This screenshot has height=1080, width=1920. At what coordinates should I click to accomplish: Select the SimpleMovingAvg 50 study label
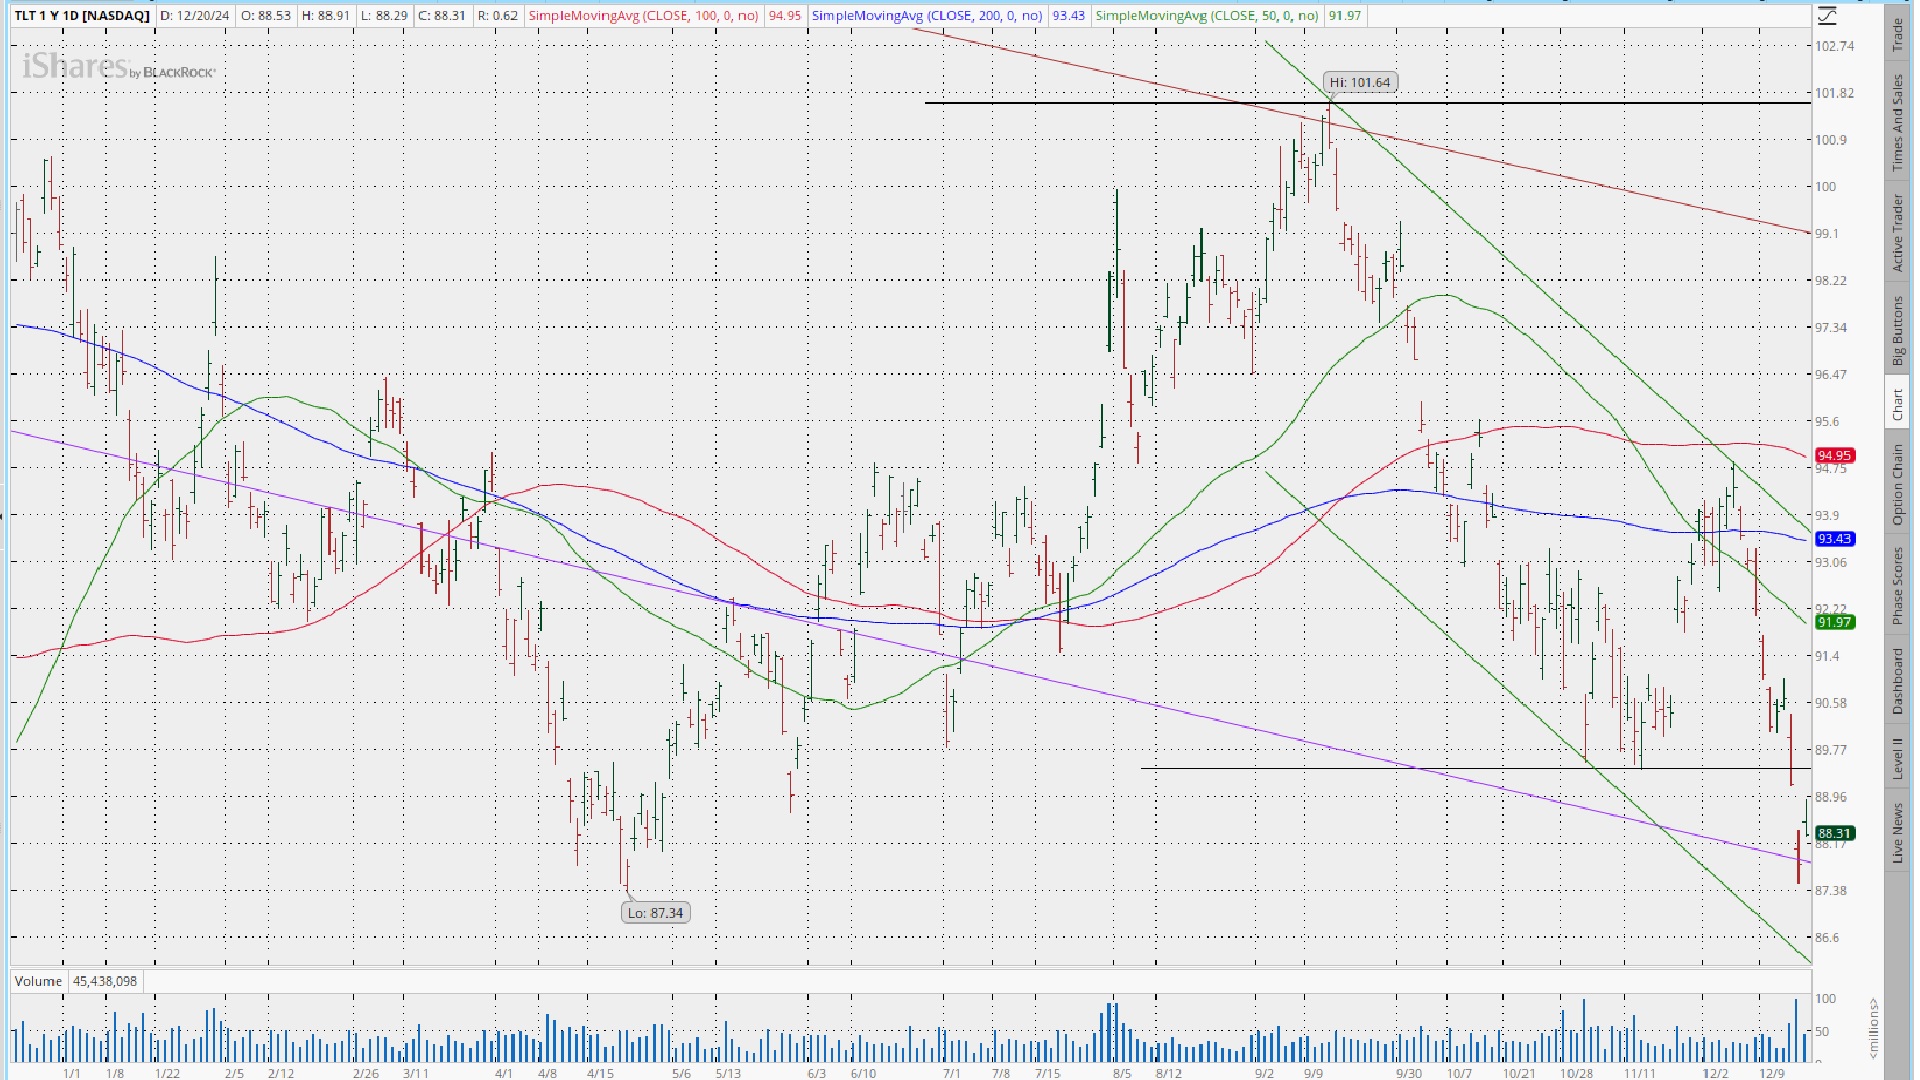(1206, 15)
